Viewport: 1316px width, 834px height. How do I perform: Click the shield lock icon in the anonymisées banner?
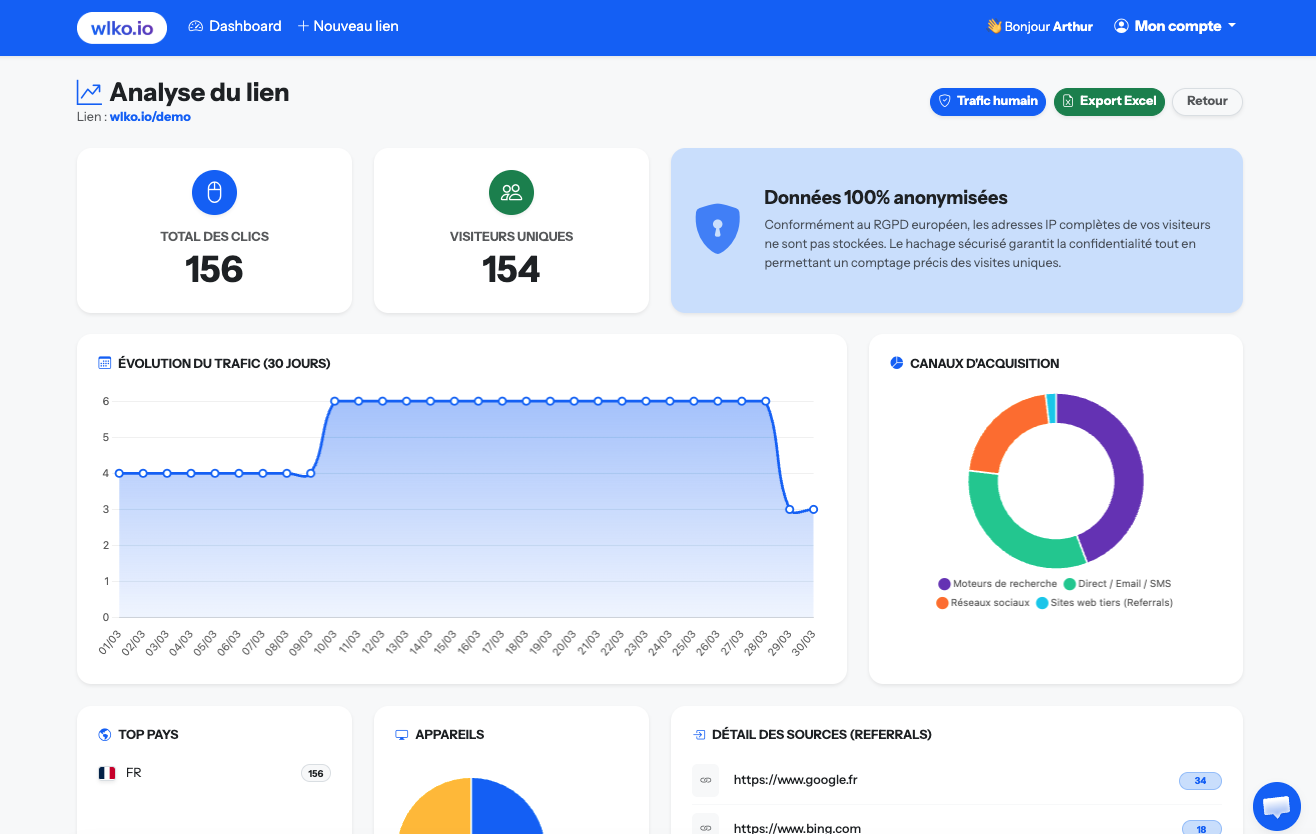pyautogui.click(x=717, y=229)
